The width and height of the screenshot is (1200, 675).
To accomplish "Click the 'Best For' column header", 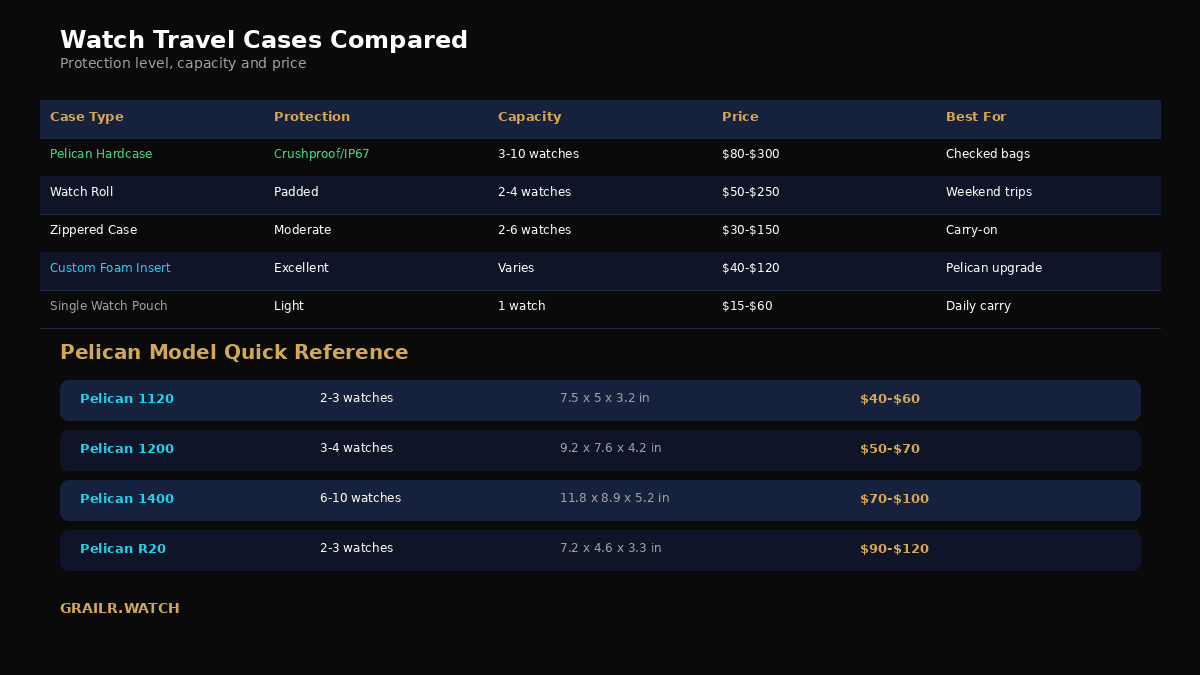I will [x=976, y=117].
